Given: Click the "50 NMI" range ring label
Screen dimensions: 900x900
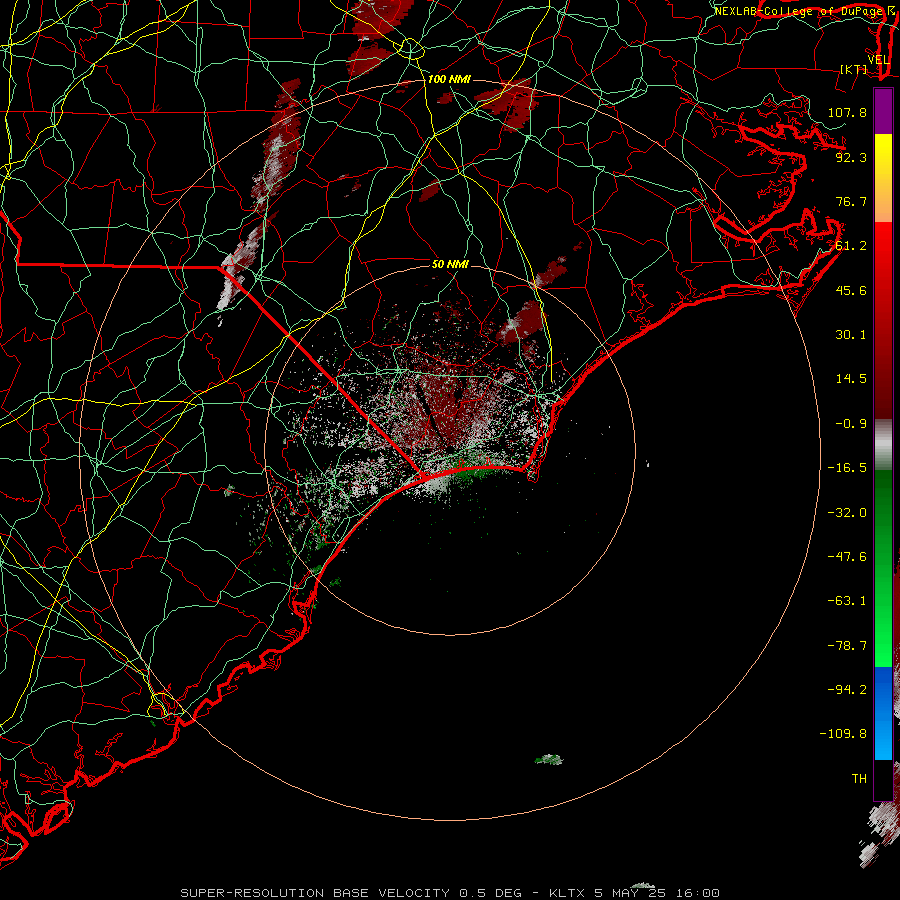Looking at the screenshot, I should 450,264.
